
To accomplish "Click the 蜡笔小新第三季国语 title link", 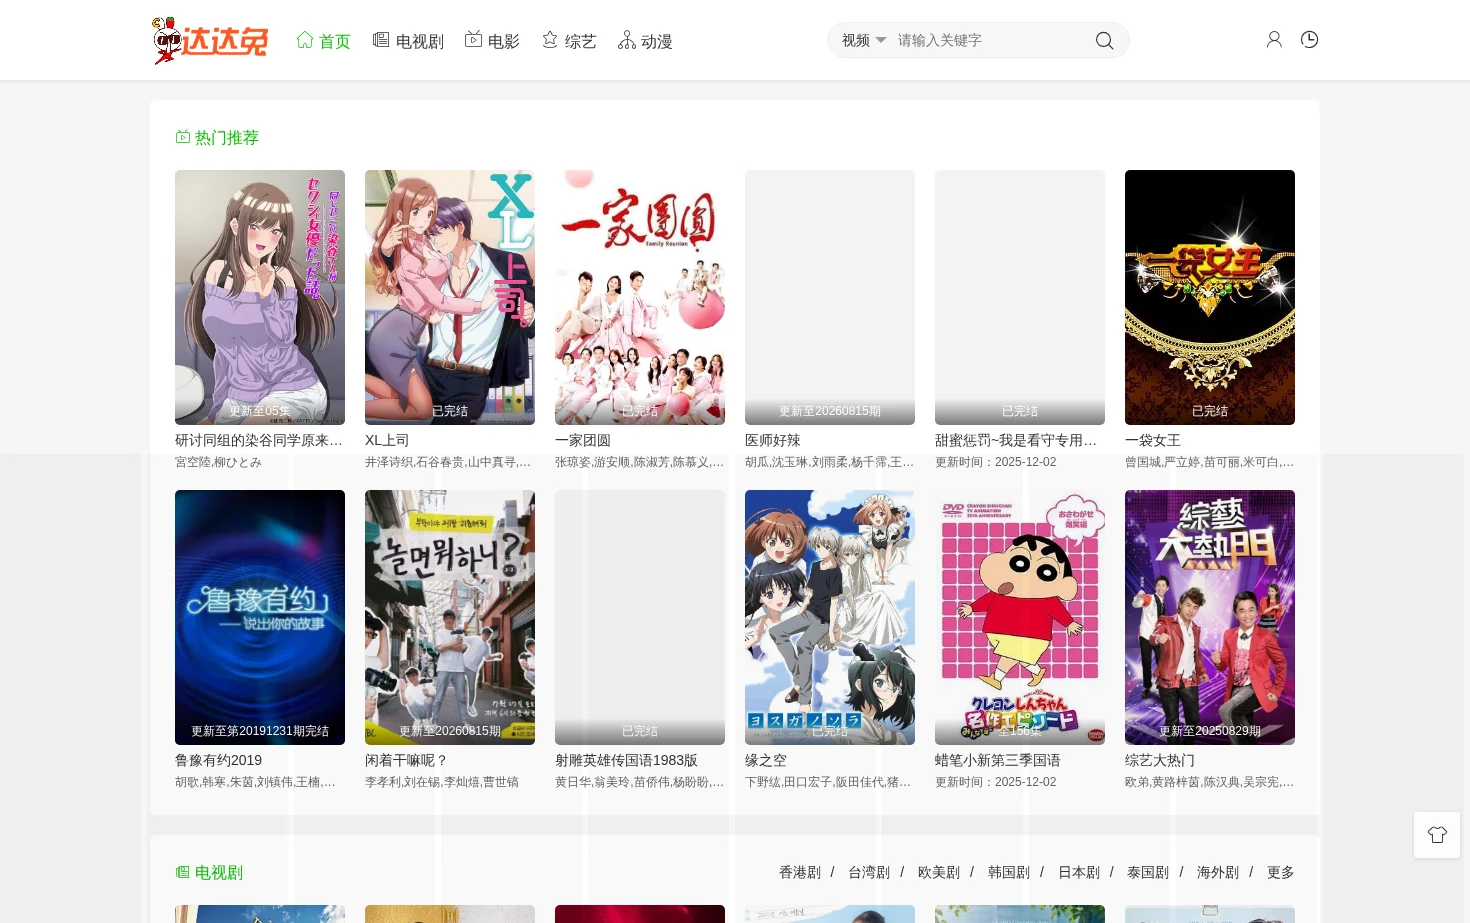I will 998,760.
